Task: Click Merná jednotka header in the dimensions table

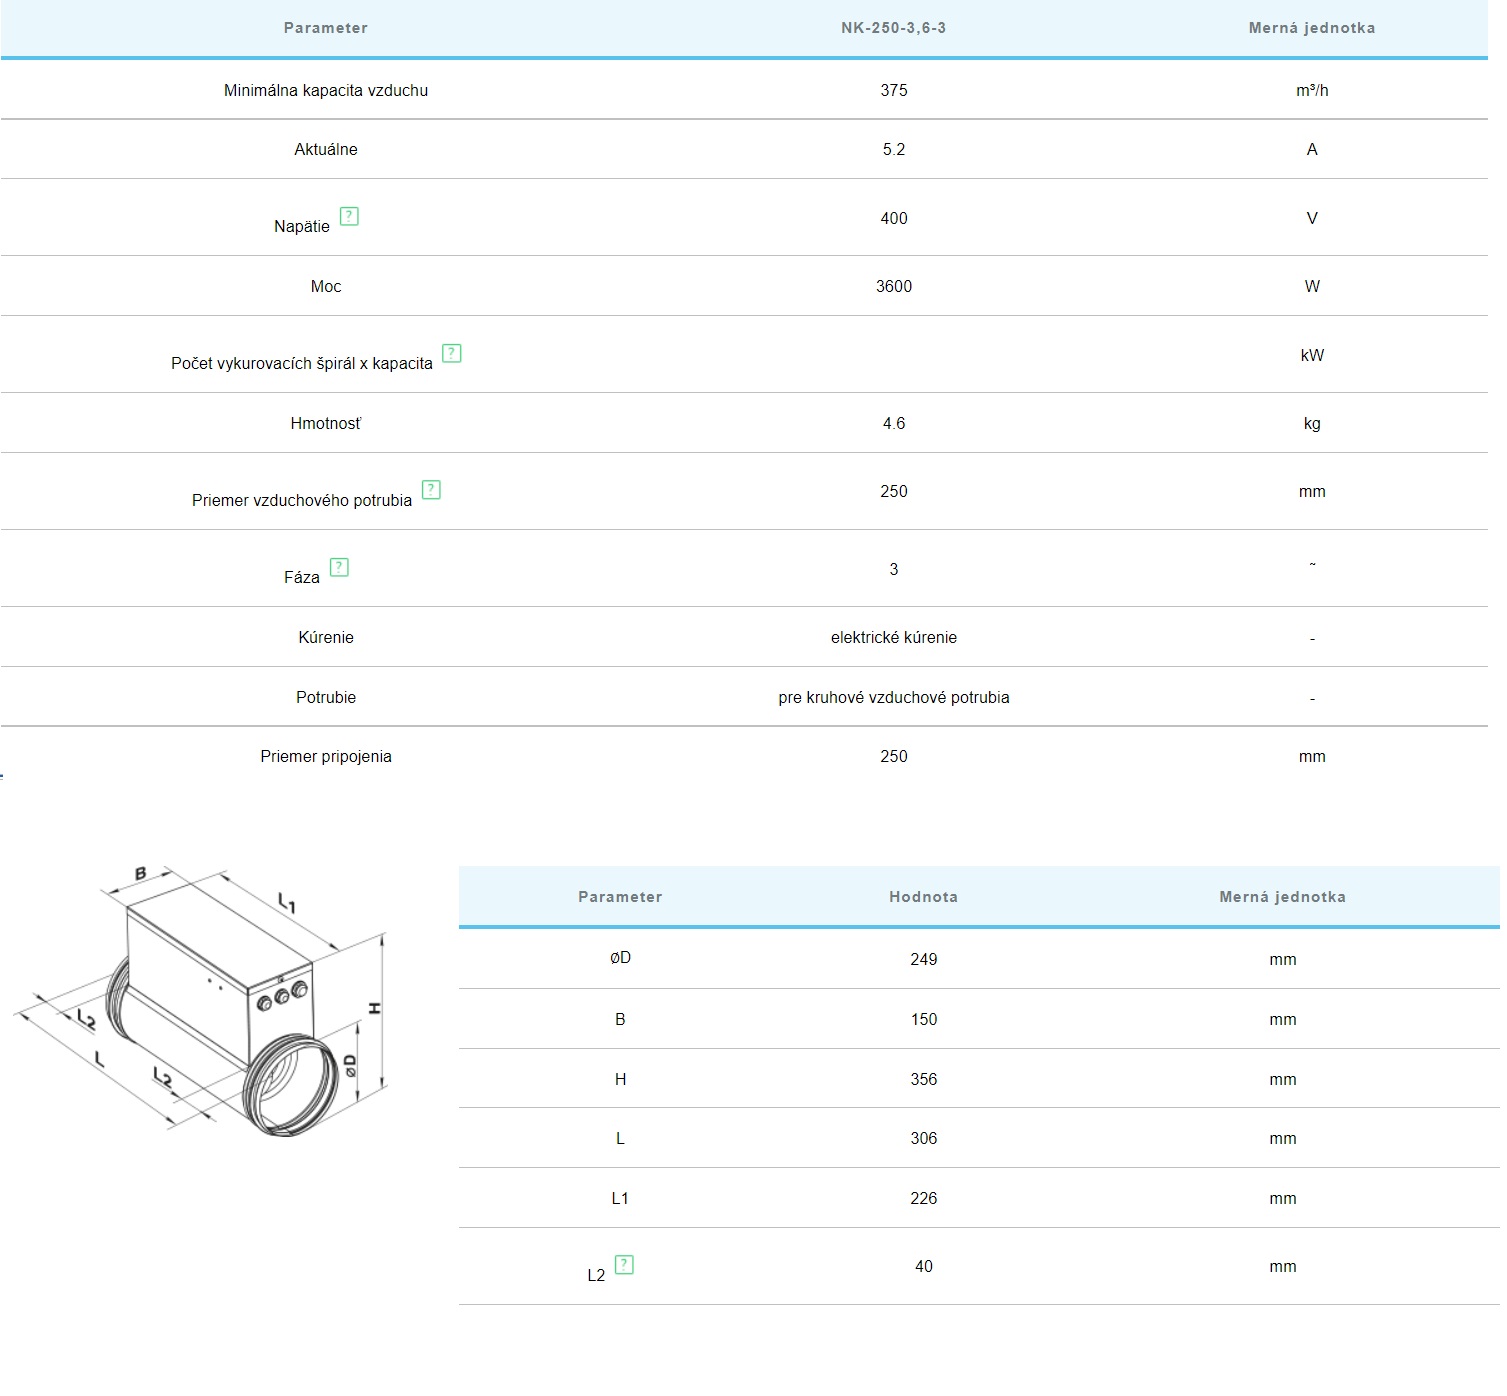Action: pyautogui.click(x=1282, y=897)
